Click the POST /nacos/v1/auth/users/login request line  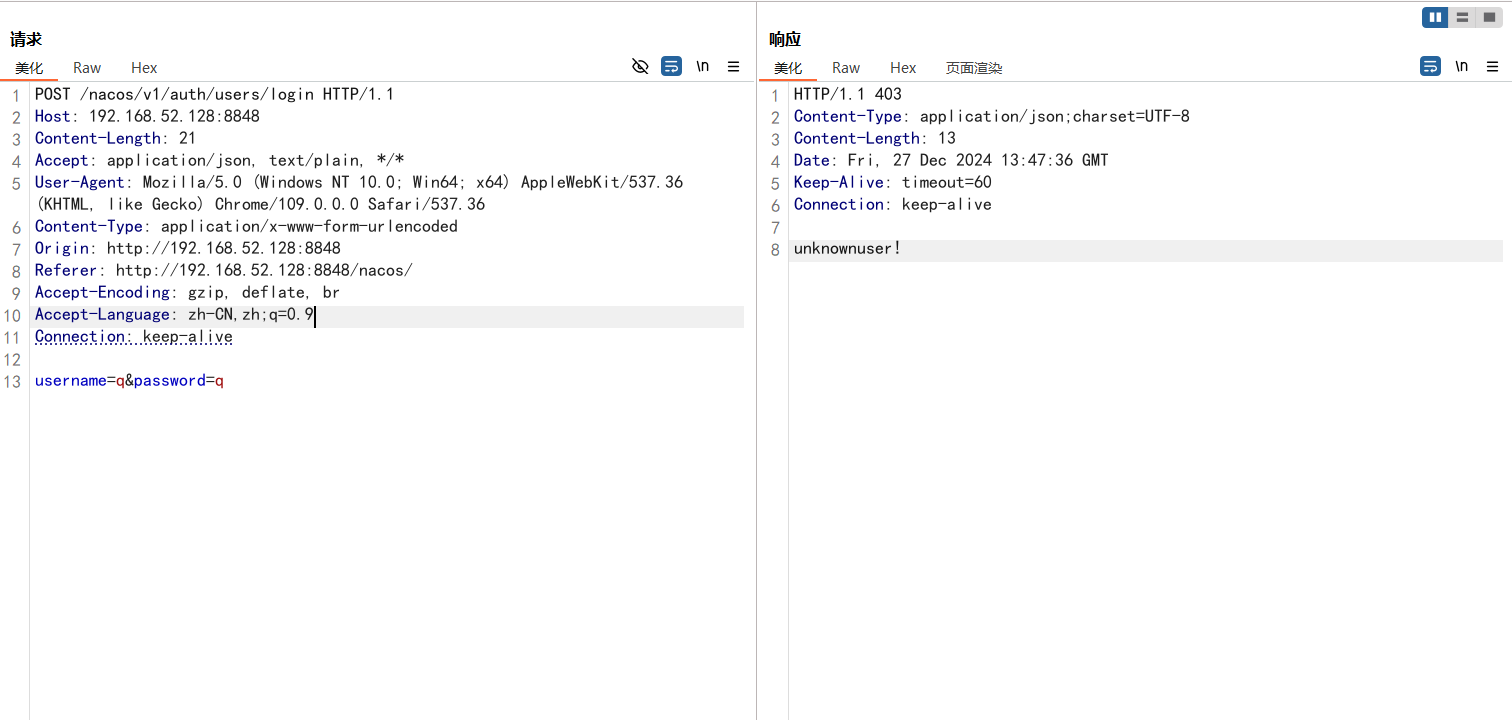click(214, 94)
